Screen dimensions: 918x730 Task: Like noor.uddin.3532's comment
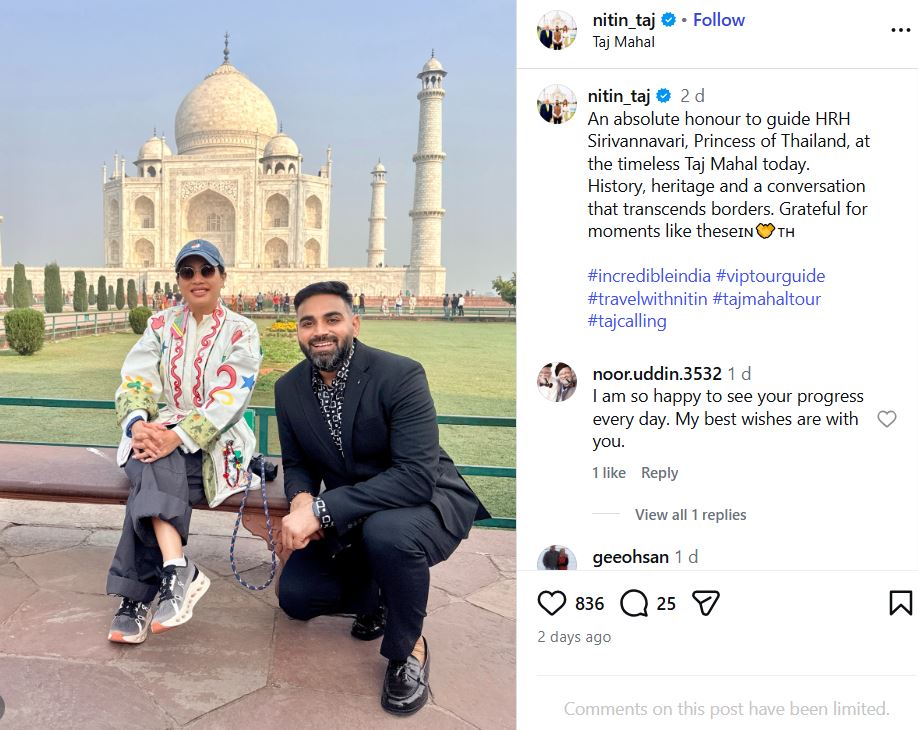coord(886,419)
